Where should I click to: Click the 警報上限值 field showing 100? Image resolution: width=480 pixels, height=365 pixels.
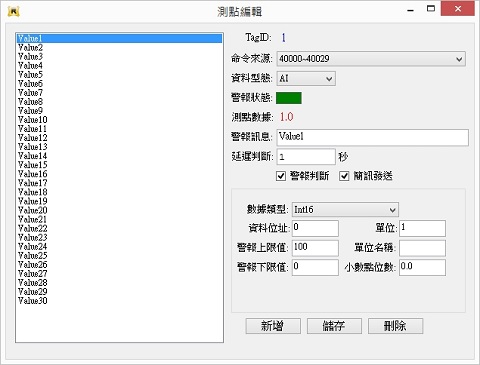(x=315, y=248)
